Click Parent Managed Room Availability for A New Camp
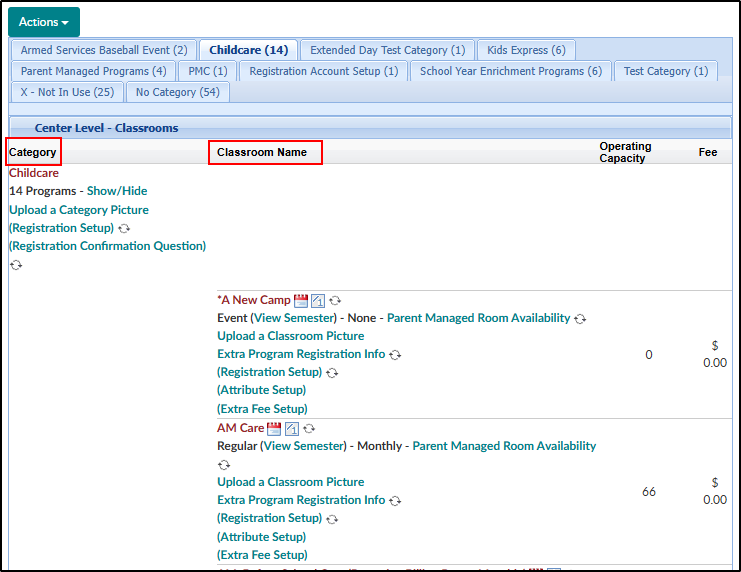The width and height of the screenshot is (741, 572). (x=479, y=318)
